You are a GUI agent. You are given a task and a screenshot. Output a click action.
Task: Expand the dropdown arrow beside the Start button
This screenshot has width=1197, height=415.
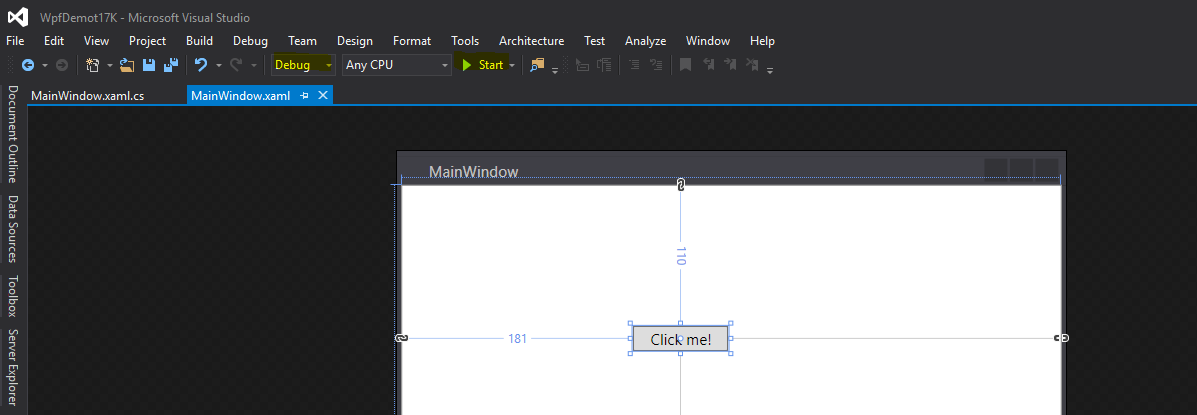[x=512, y=65]
